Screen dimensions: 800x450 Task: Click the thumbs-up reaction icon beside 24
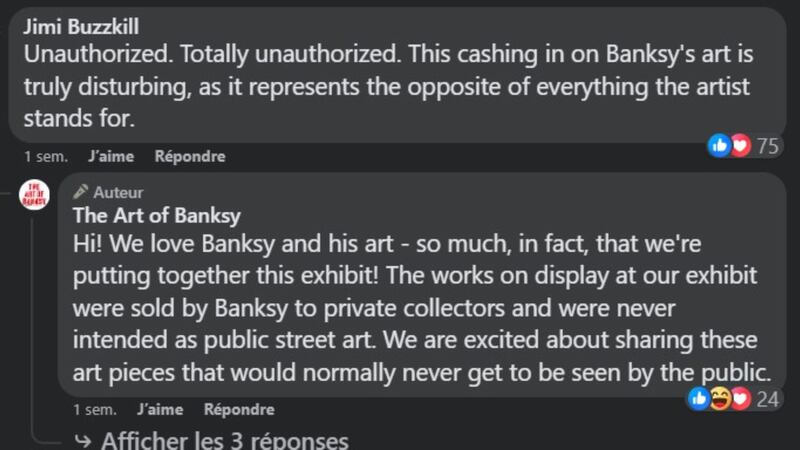pos(699,399)
